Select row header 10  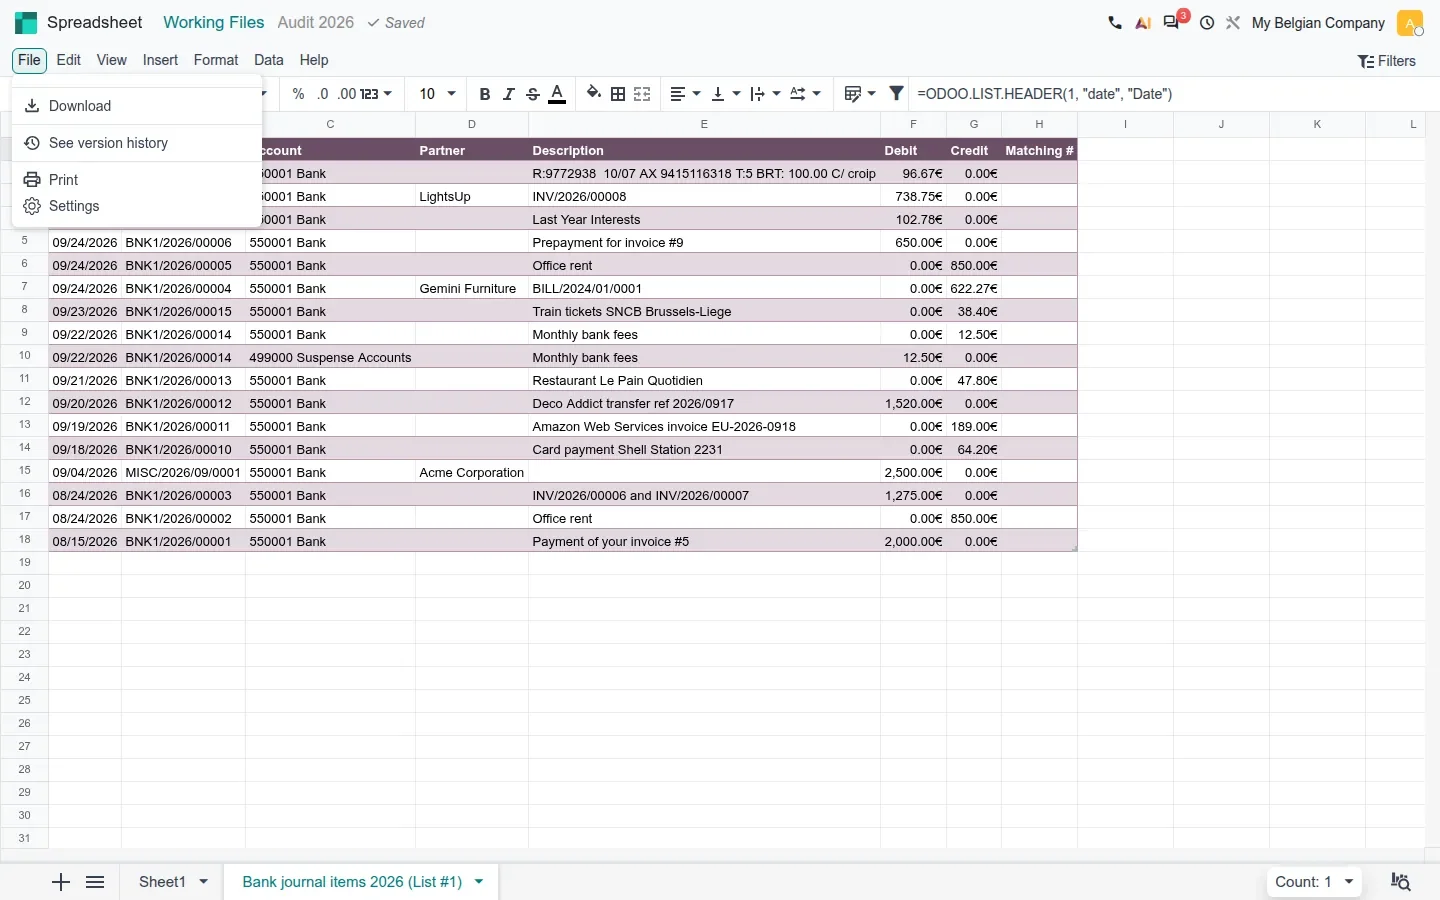click(24, 356)
